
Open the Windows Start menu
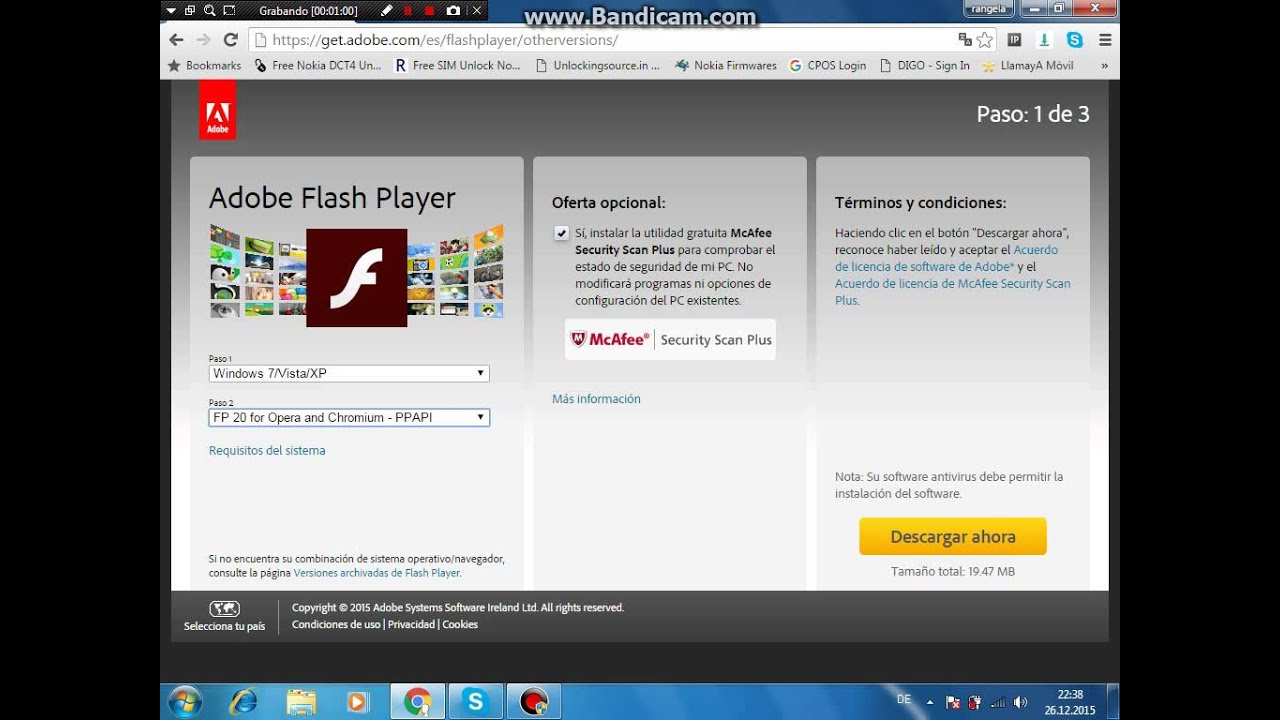pos(185,702)
